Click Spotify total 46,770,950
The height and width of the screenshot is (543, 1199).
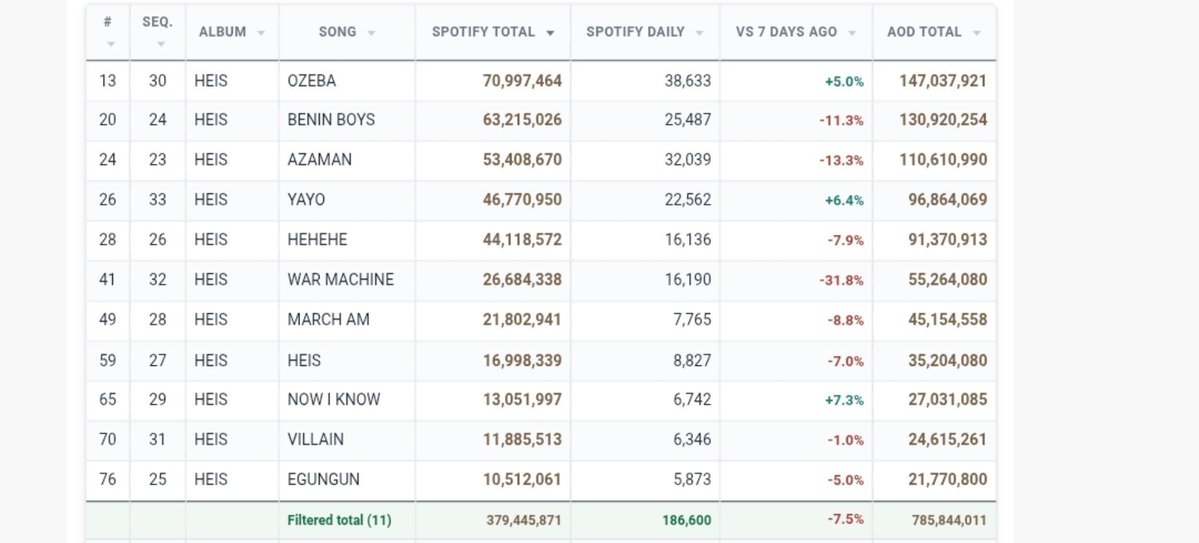coord(522,200)
